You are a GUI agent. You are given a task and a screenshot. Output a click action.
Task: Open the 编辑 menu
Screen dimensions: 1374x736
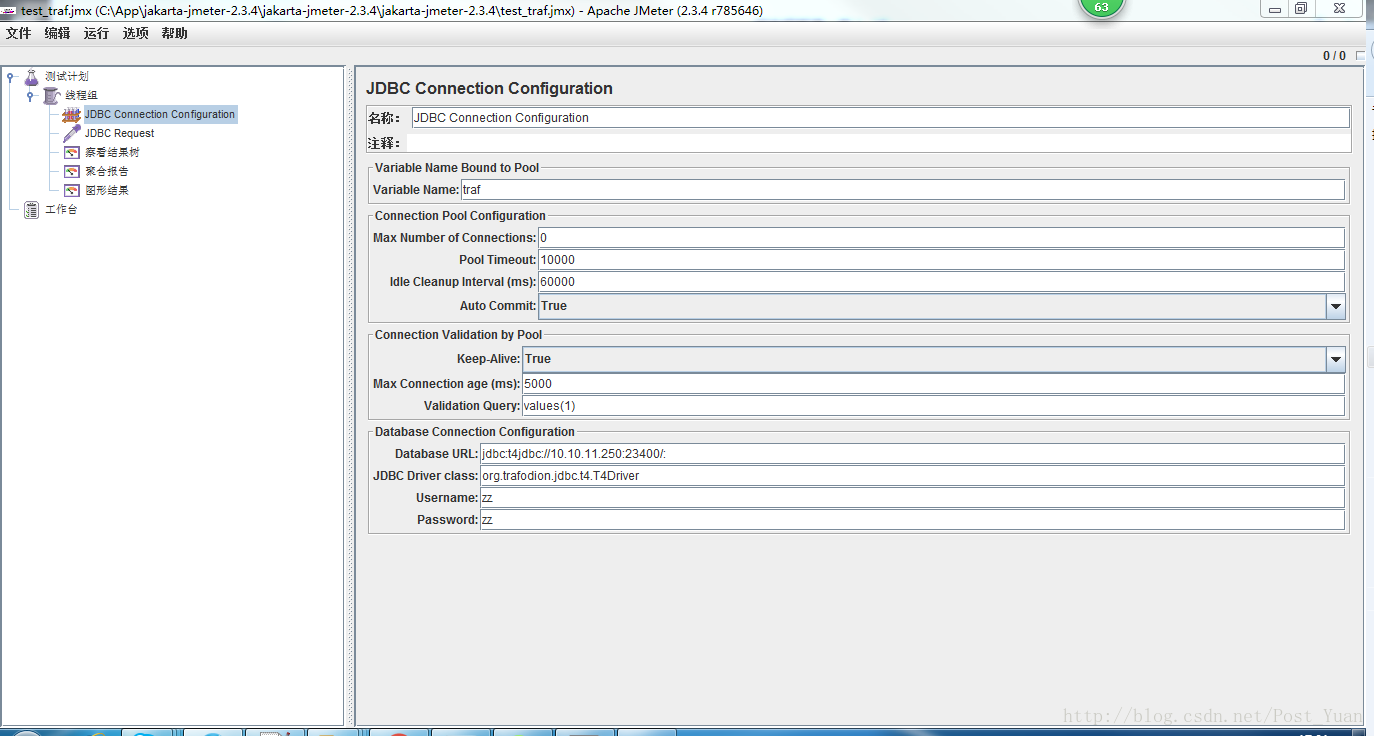pyautogui.click(x=58, y=33)
